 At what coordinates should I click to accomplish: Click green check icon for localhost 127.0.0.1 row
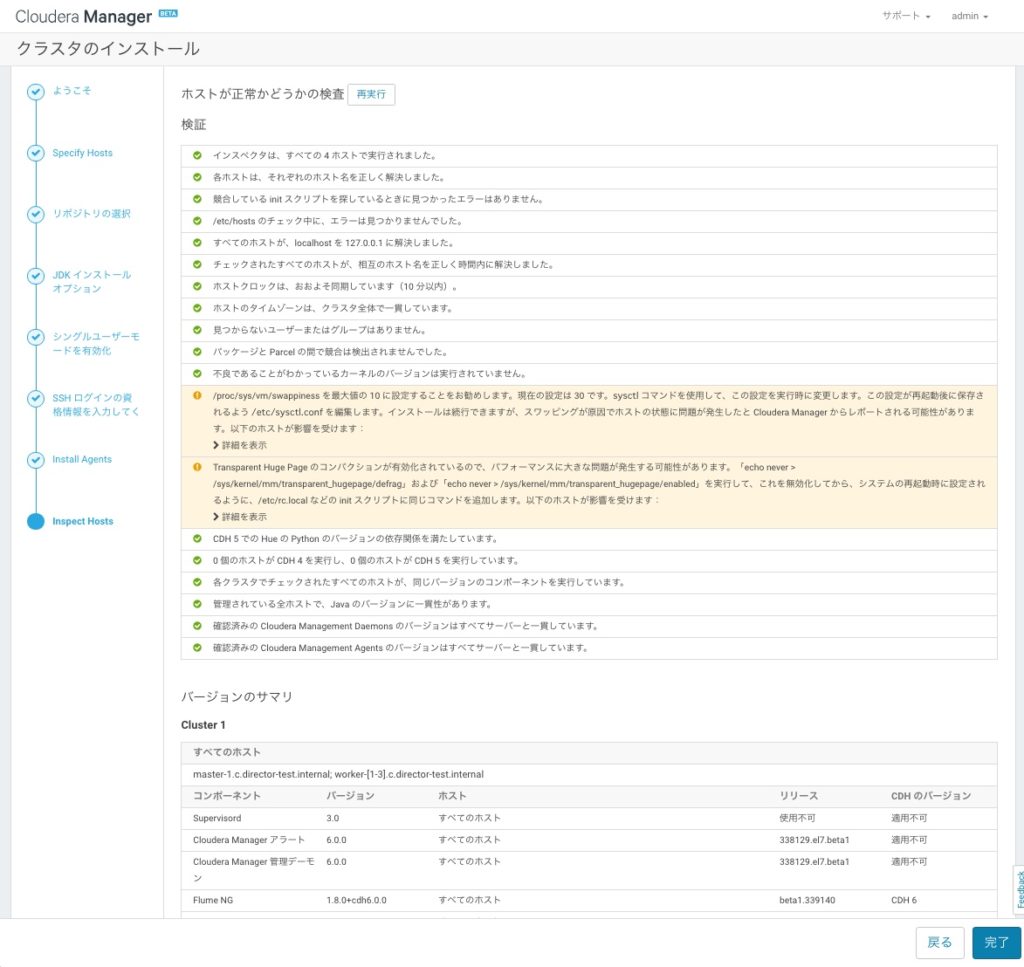point(197,242)
